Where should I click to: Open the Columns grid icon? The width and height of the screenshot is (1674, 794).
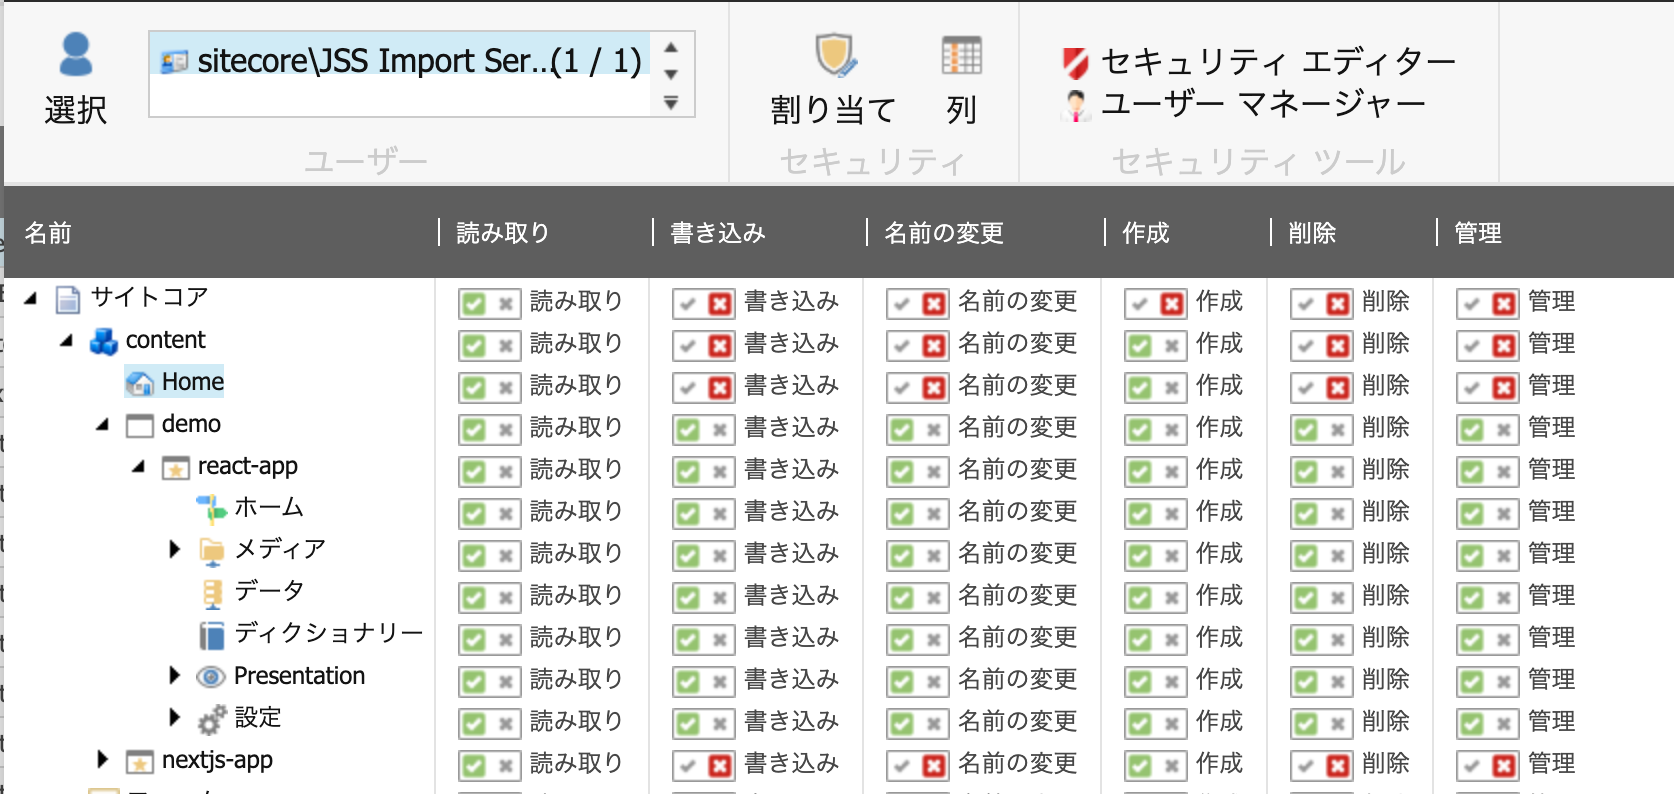pos(962,55)
